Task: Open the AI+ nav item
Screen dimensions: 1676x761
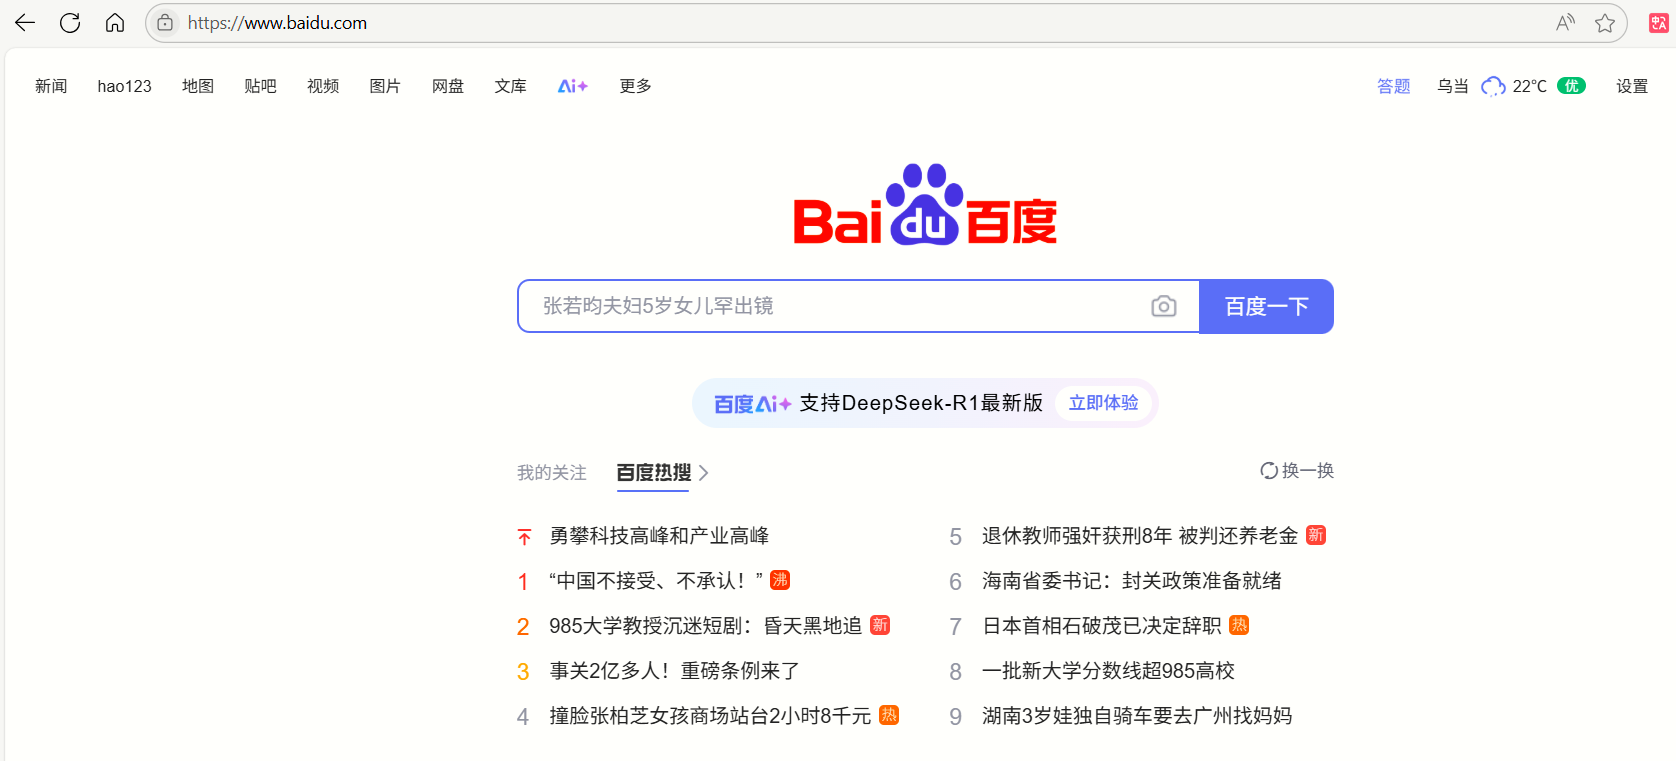Action: tap(573, 86)
